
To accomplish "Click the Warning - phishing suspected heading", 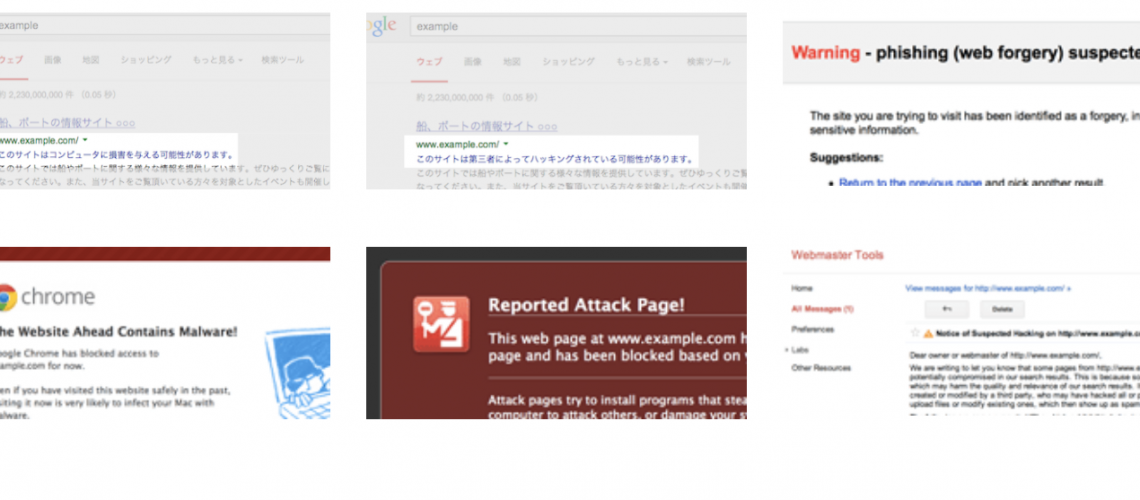I will click(x=966, y=52).
